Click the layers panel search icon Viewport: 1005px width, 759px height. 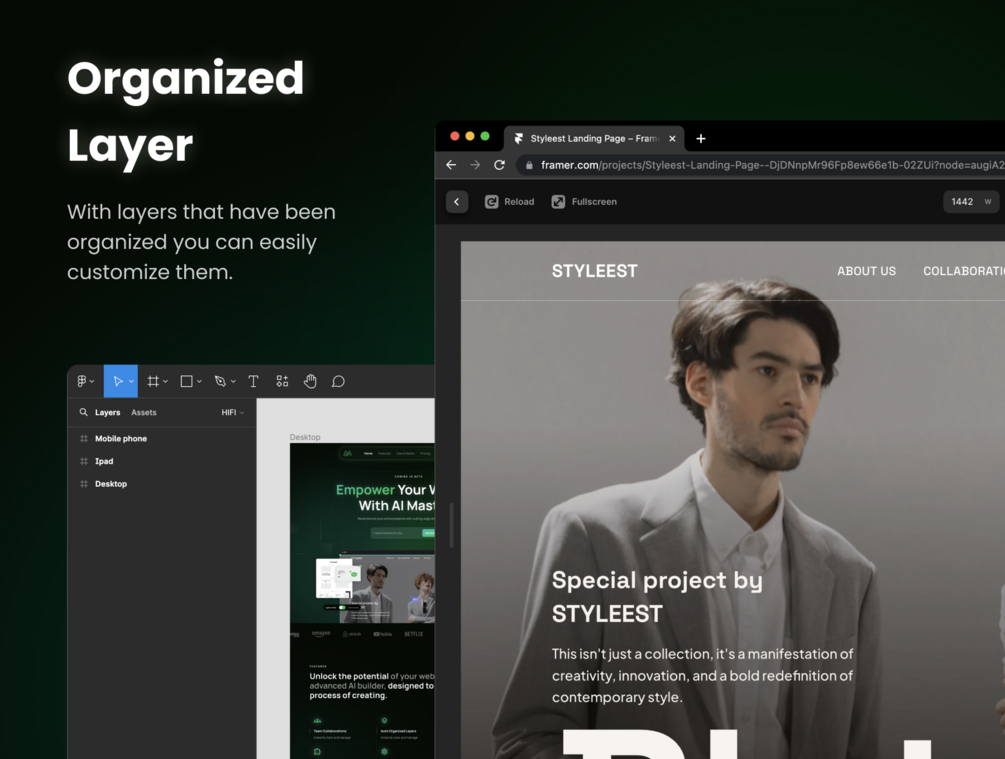pos(83,412)
